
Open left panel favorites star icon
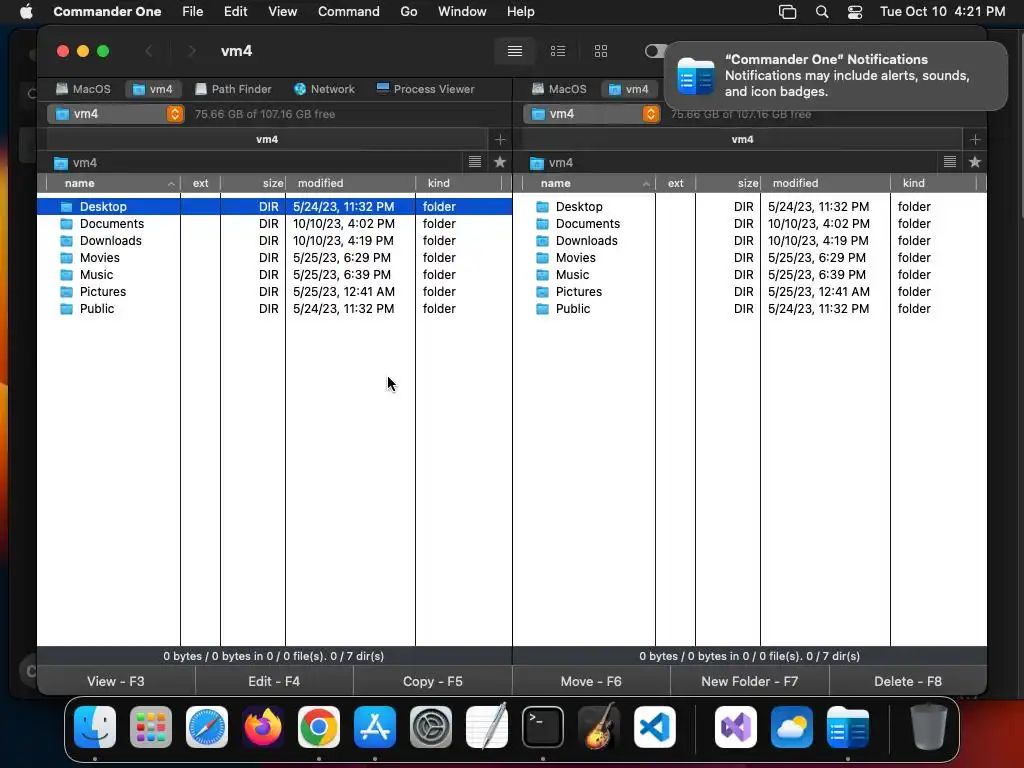[500, 162]
